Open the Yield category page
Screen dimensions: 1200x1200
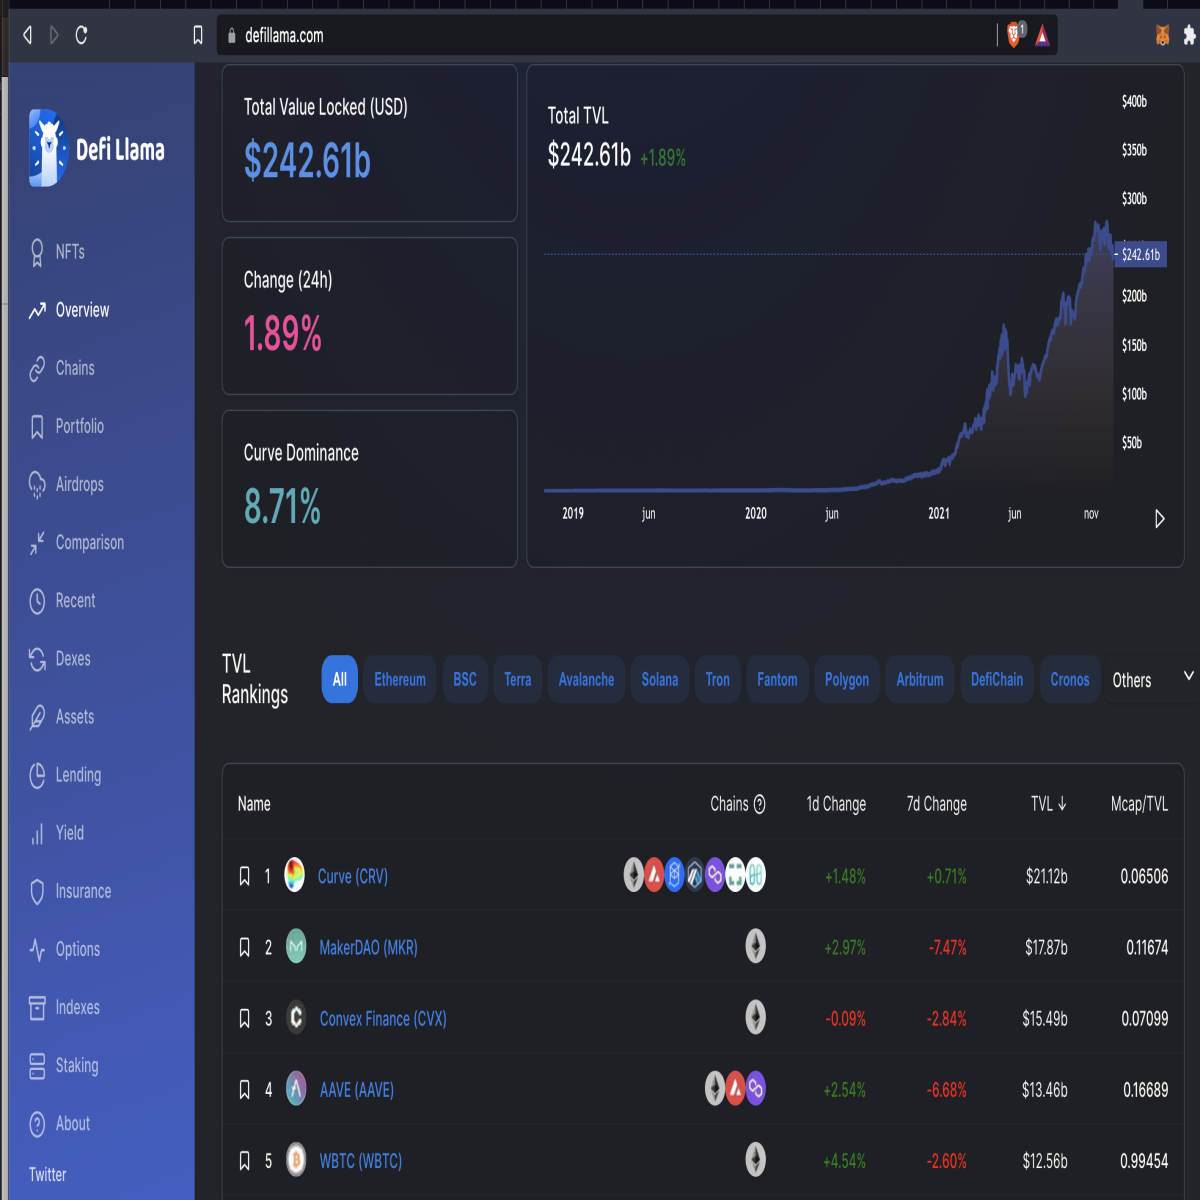click(57, 832)
